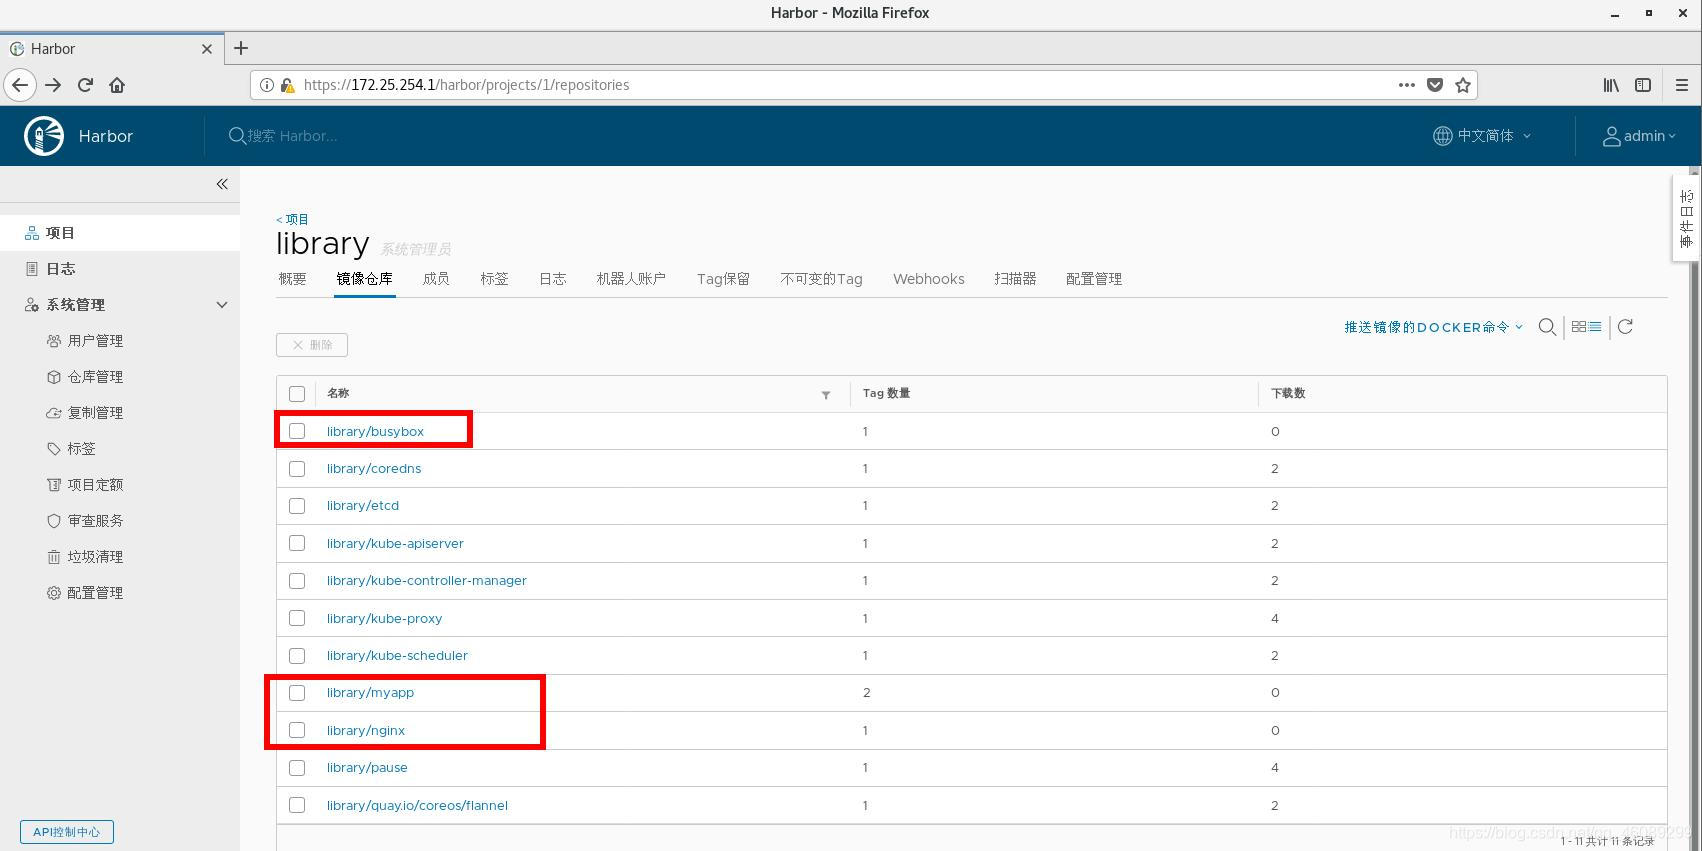Check the library/etcd row checkbox
Screen dimensions: 1702x851
(297, 506)
